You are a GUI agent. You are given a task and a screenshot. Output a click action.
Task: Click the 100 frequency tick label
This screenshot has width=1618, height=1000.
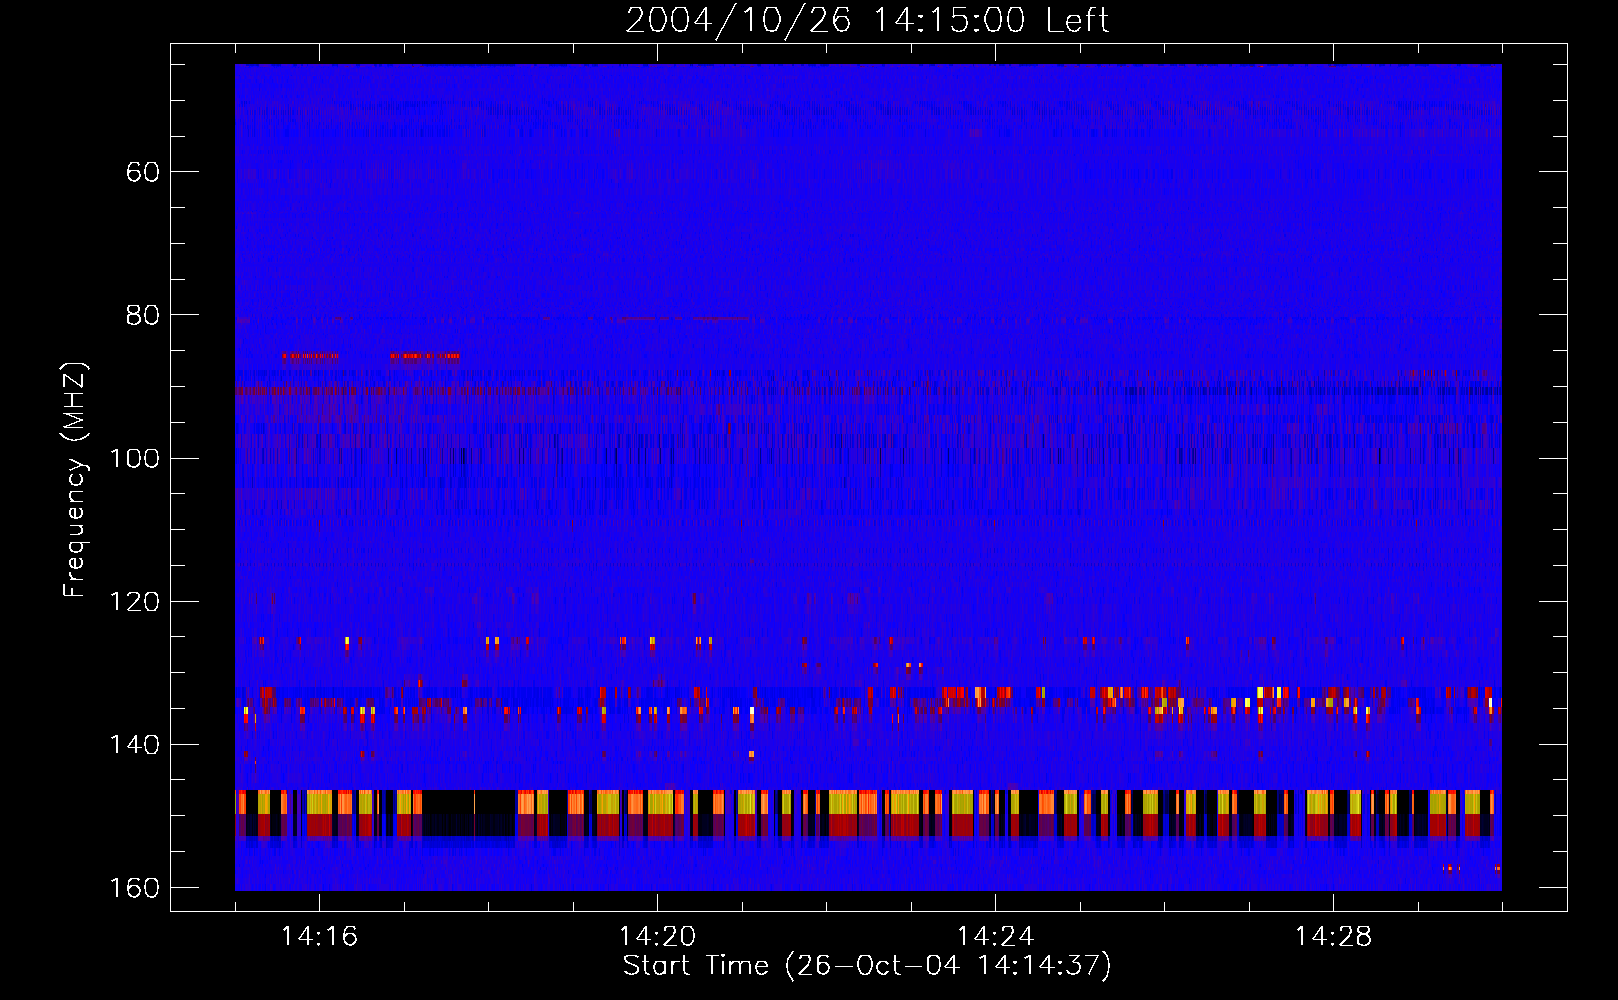pos(134,459)
